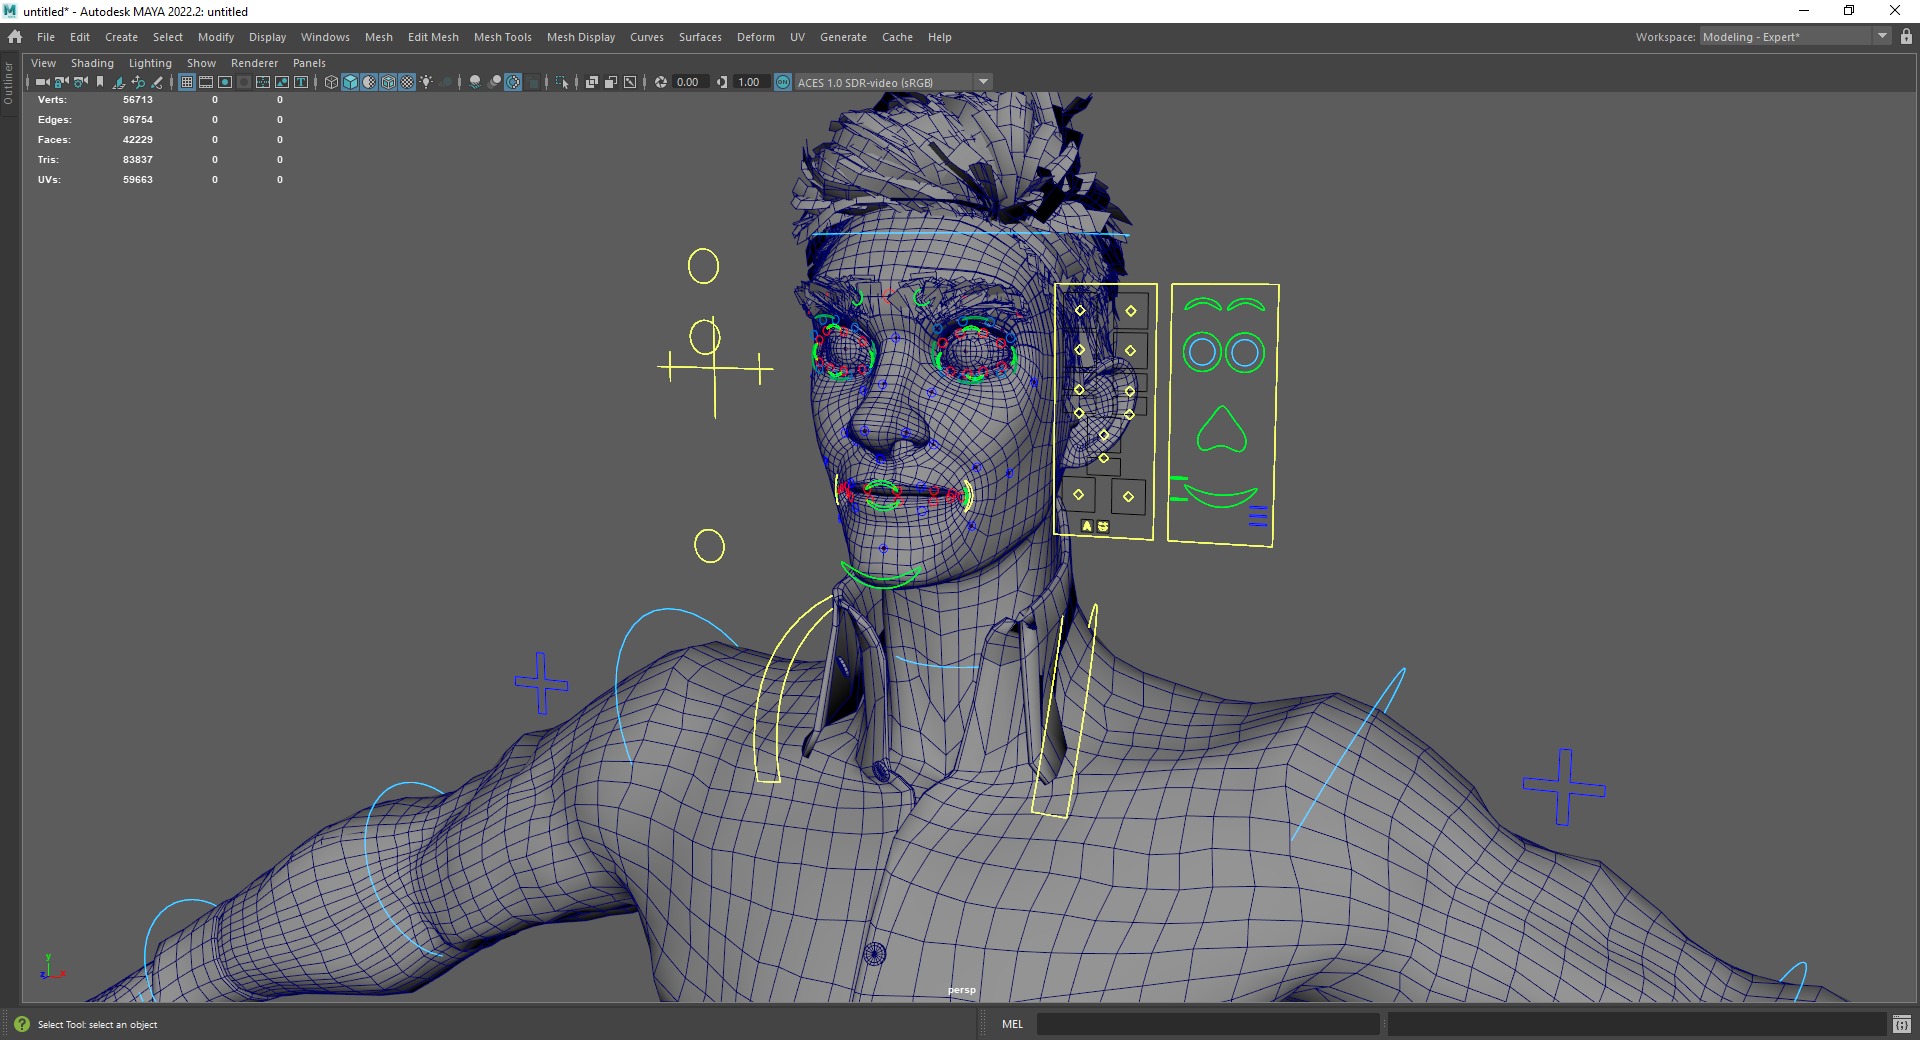Click the Isolate Select icon
Image resolution: width=1920 pixels, height=1040 pixels.
pos(562,82)
